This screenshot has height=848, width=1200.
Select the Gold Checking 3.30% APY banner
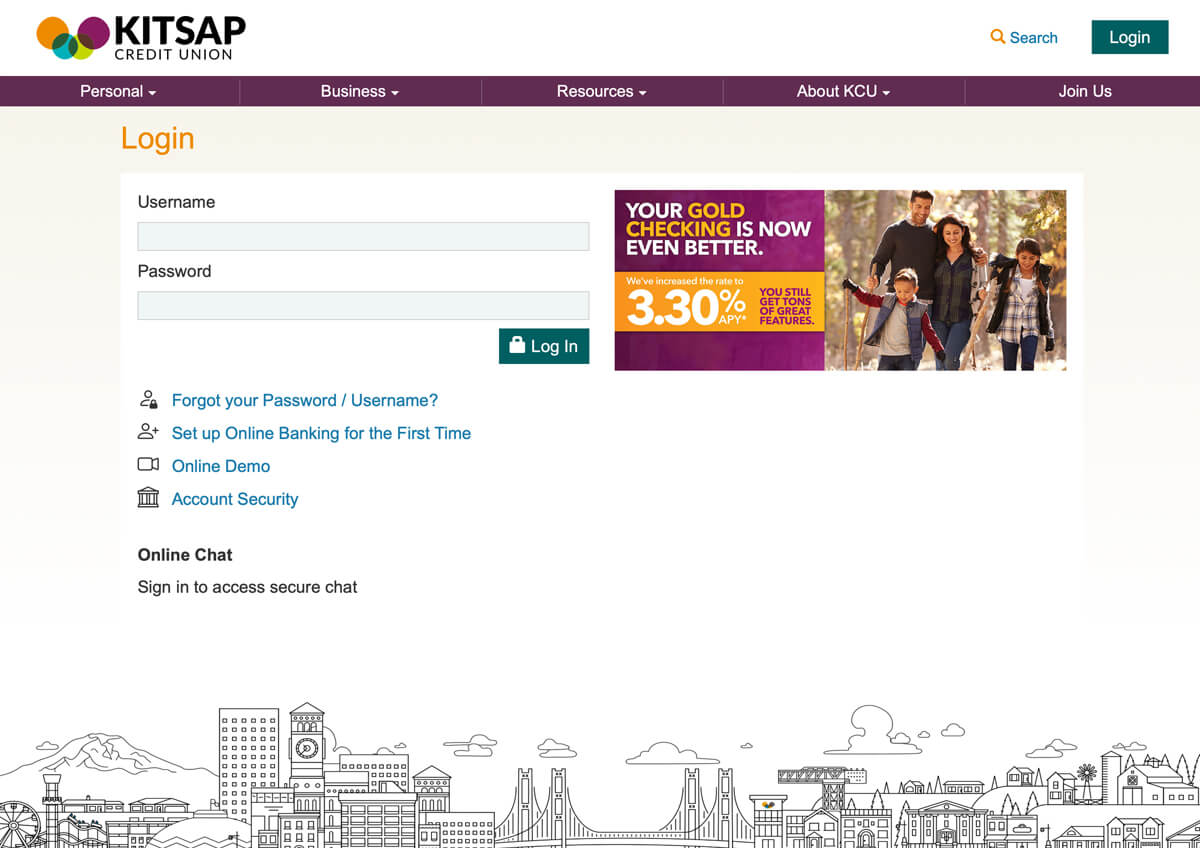click(841, 281)
